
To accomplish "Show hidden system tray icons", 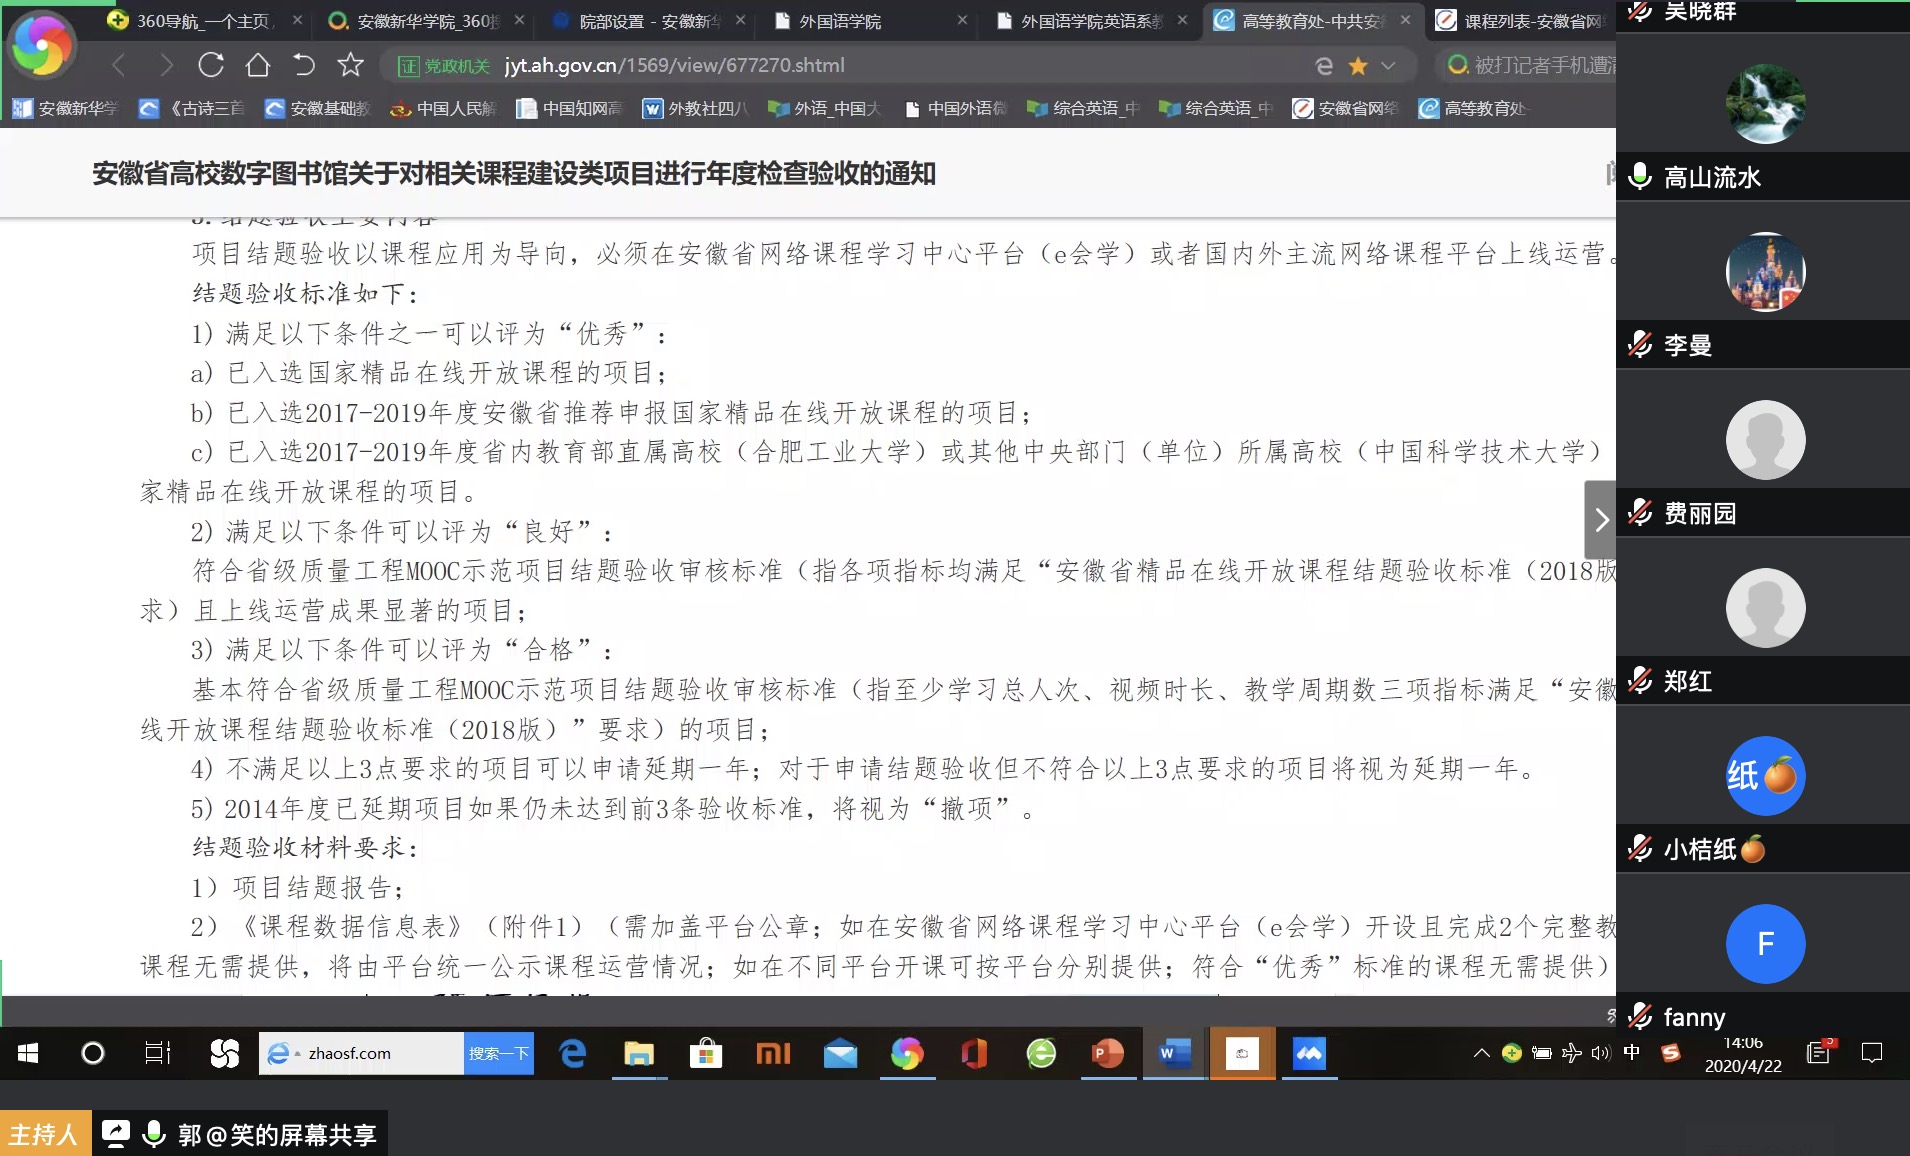I will tap(1481, 1053).
